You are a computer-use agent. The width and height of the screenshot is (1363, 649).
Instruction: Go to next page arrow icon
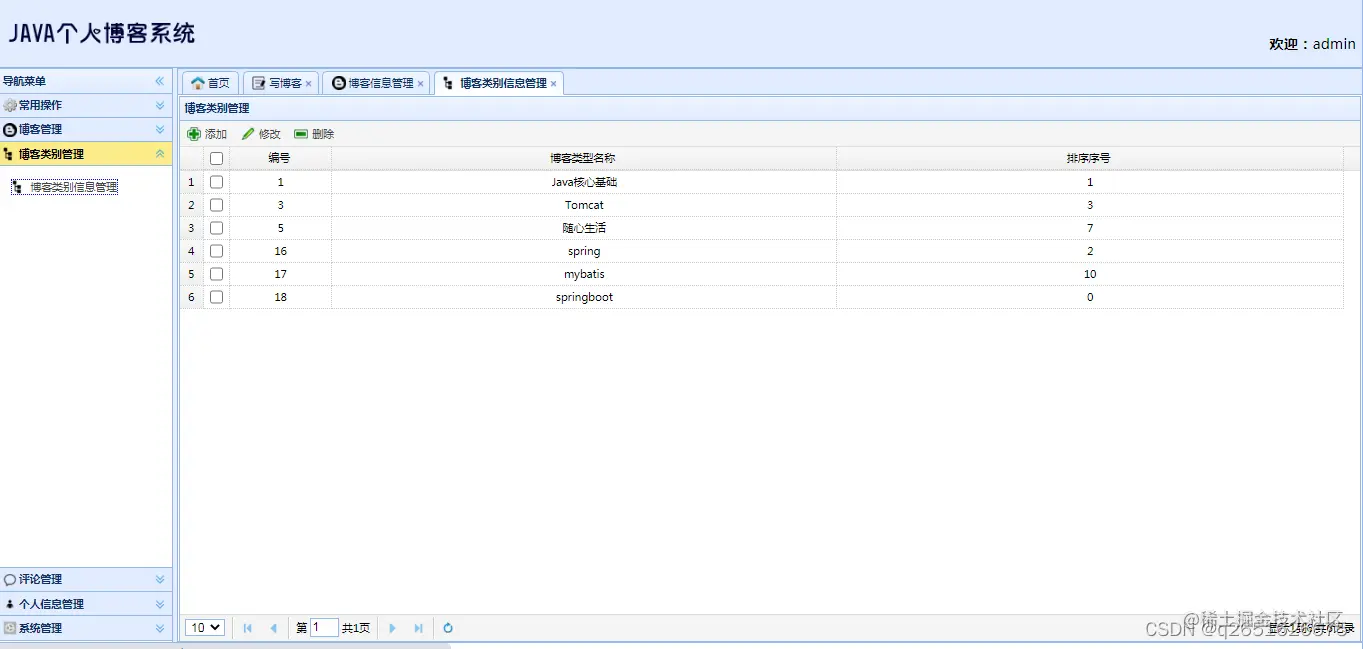[392, 628]
